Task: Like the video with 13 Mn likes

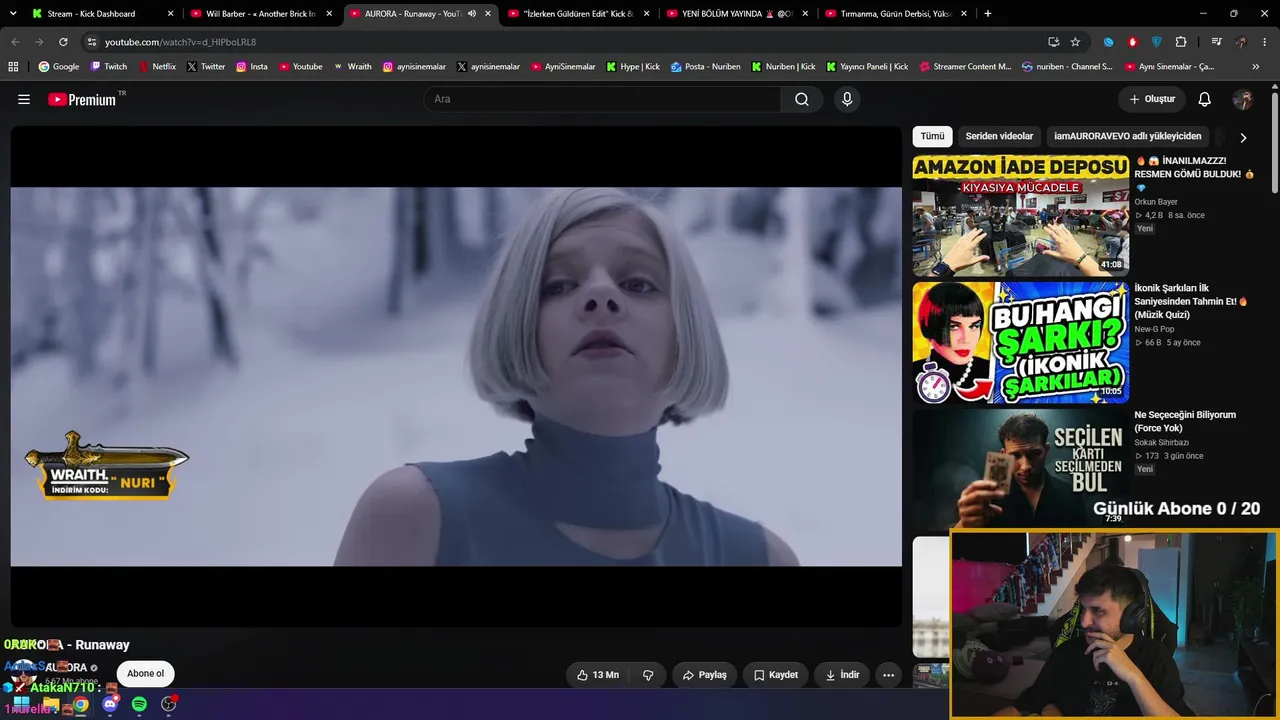Action: point(598,675)
